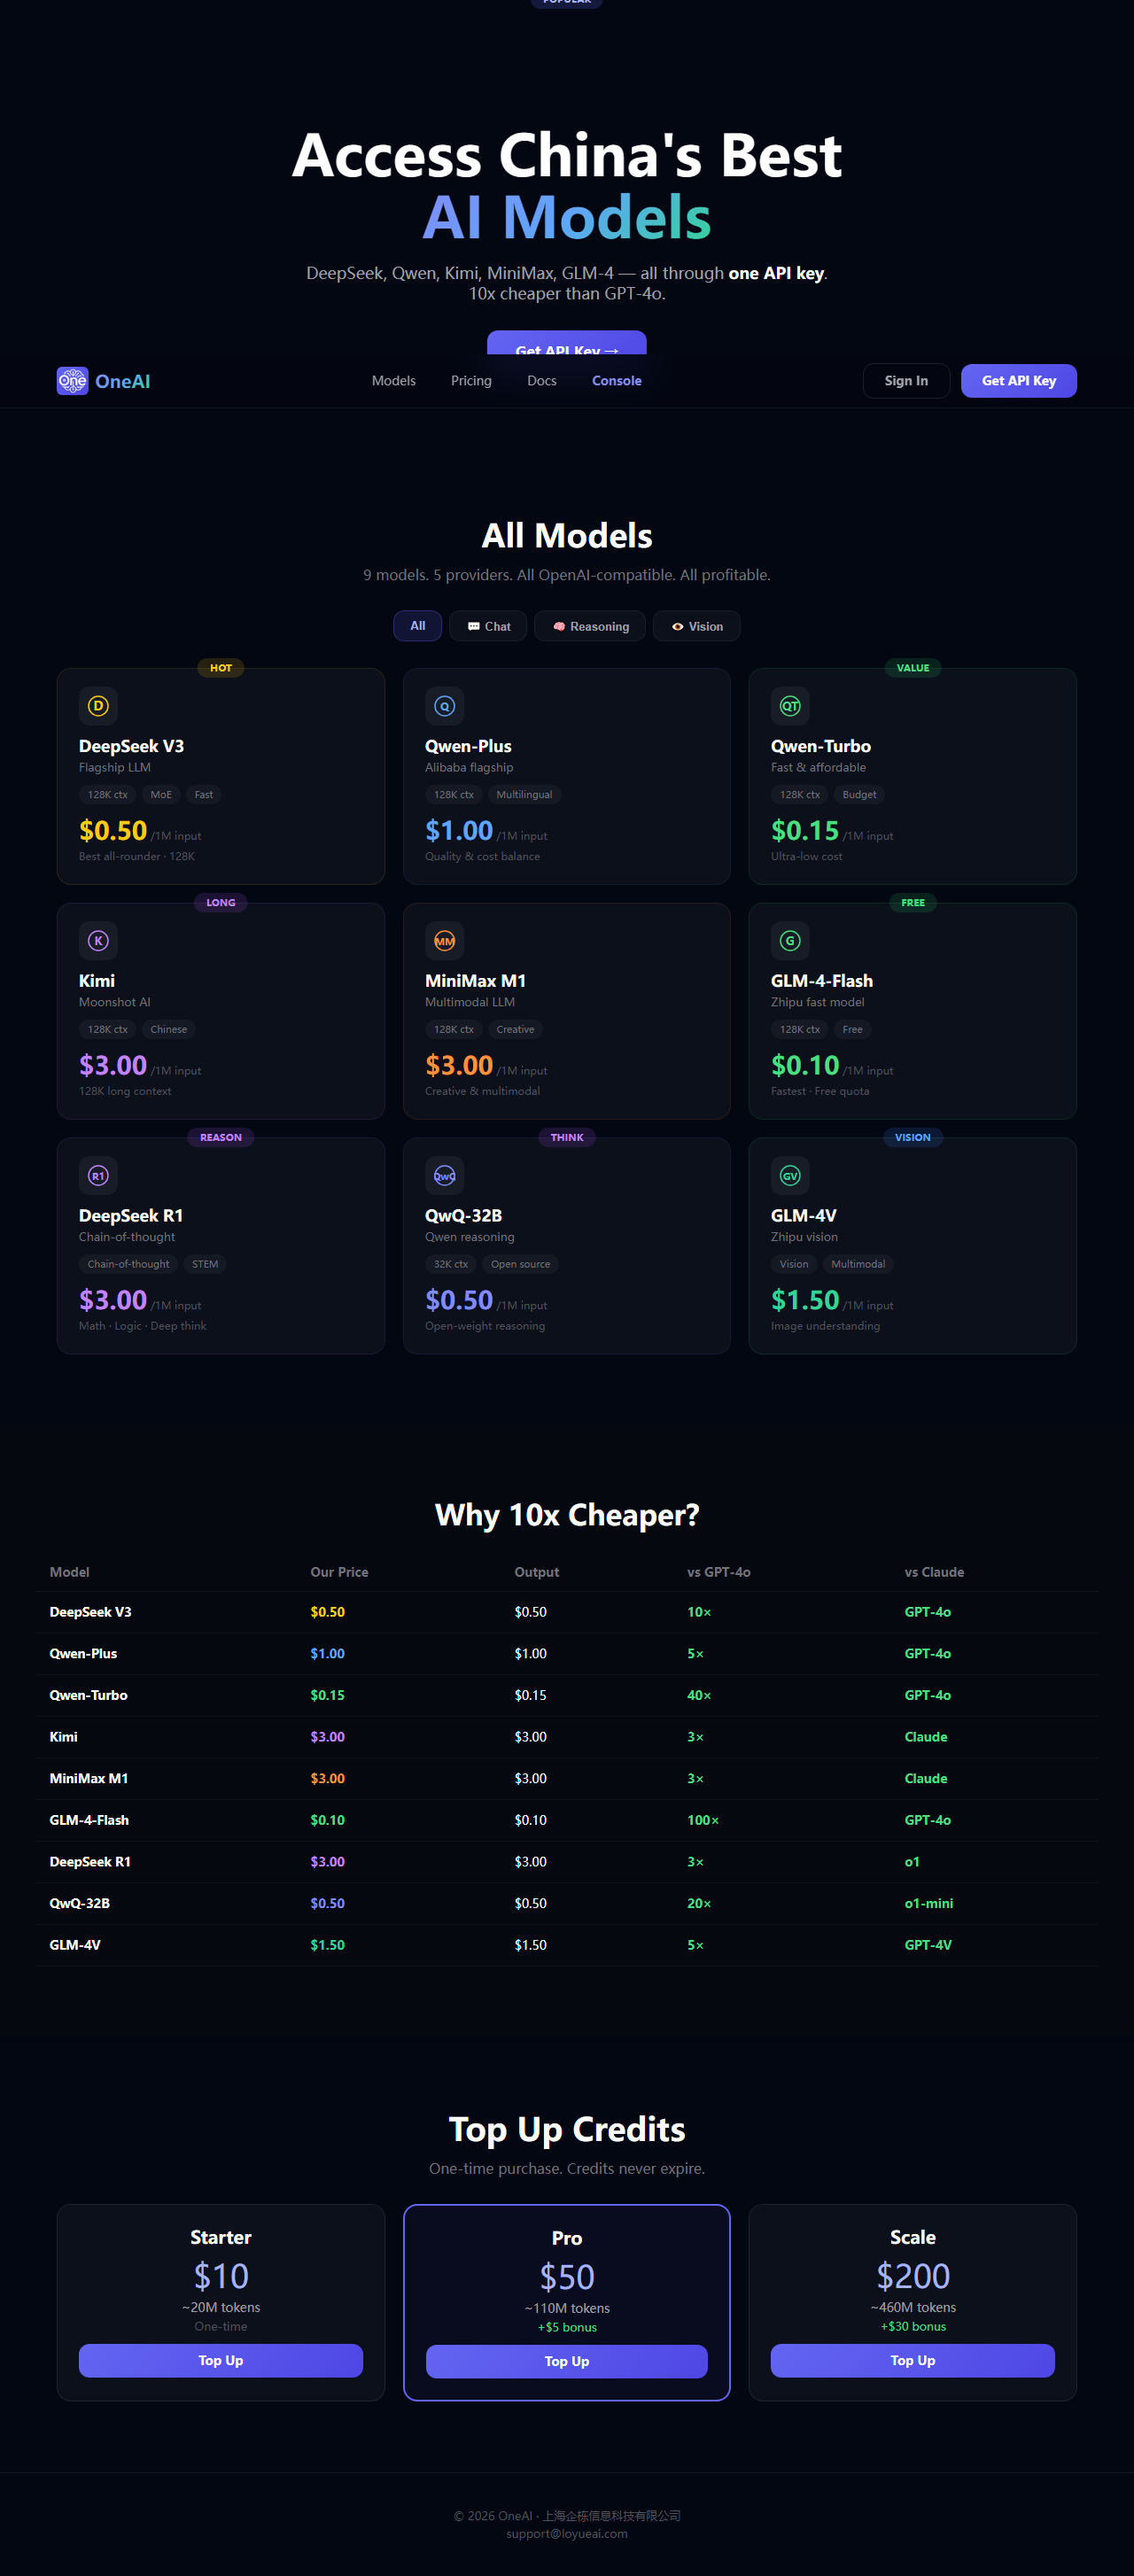
Task: Click the Open source tag on QwQ-32B
Action: click(520, 1264)
